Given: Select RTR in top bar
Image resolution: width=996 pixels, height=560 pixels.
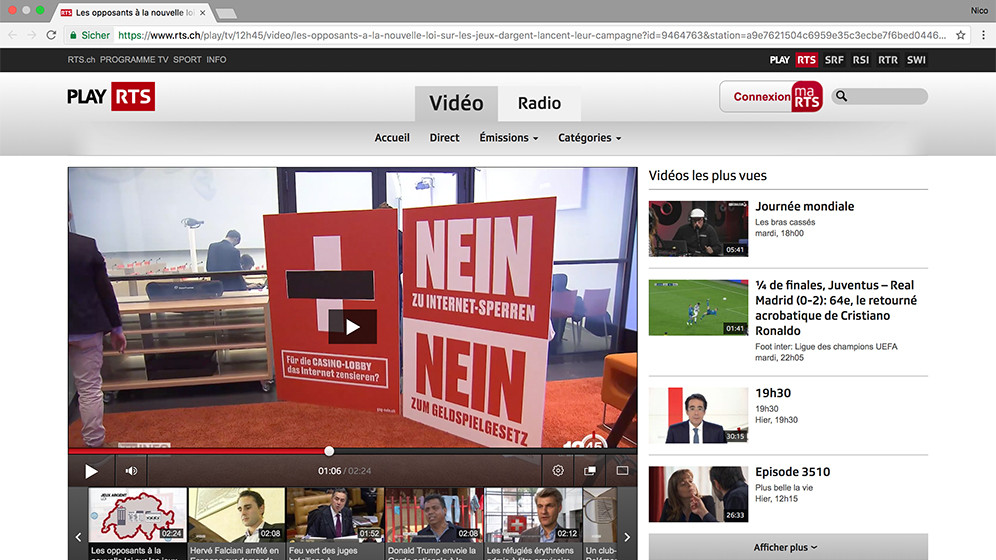Looking at the screenshot, I should [x=888, y=60].
